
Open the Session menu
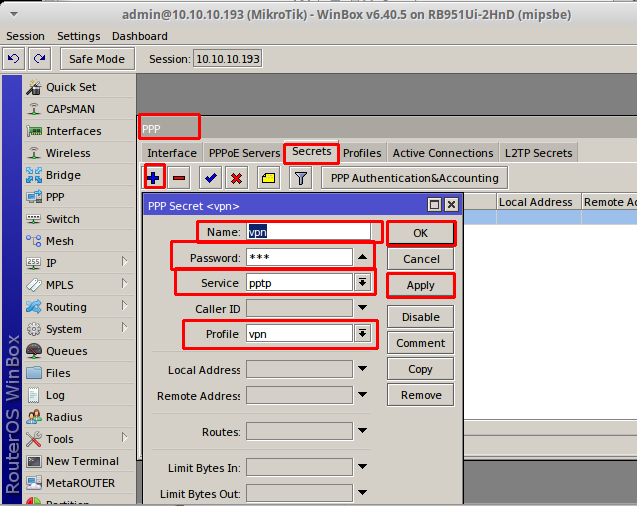pyautogui.click(x=25, y=36)
